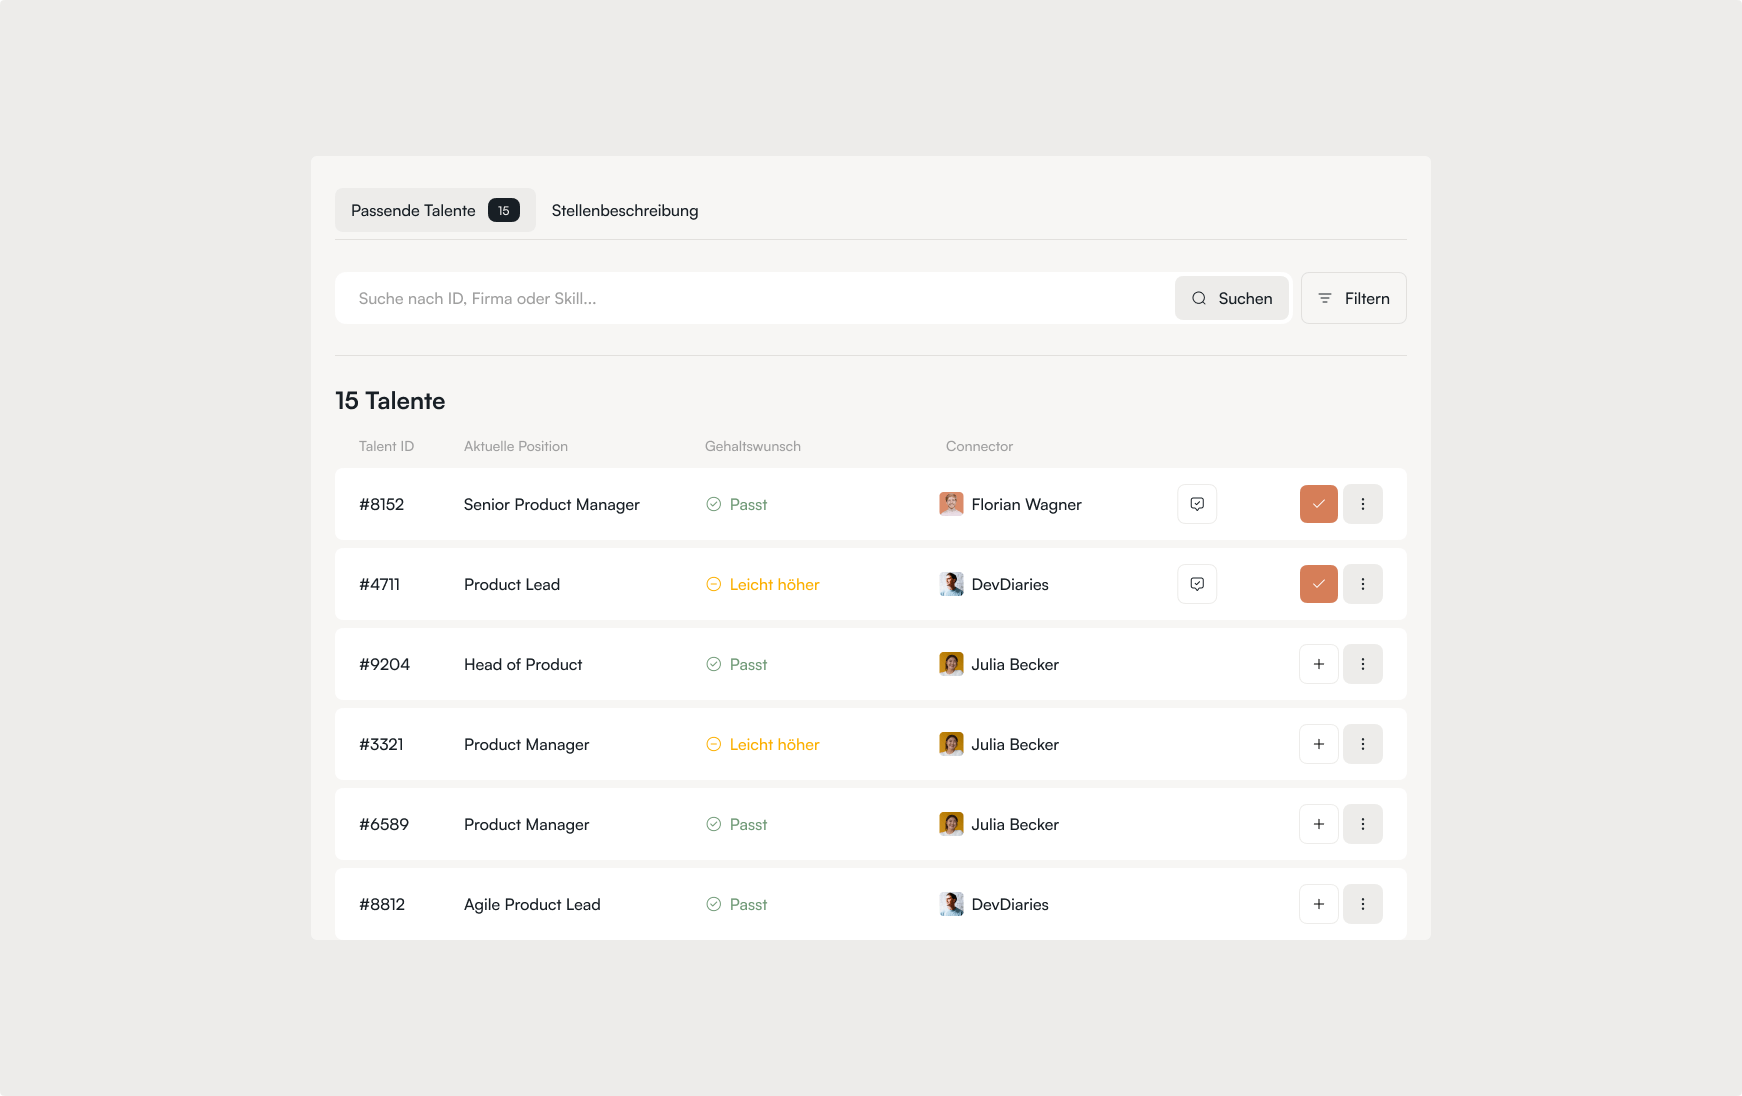The height and width of the screenshot is (1096, 1742).
Task: Open message icon for talent #8152
Action: 1196,504
